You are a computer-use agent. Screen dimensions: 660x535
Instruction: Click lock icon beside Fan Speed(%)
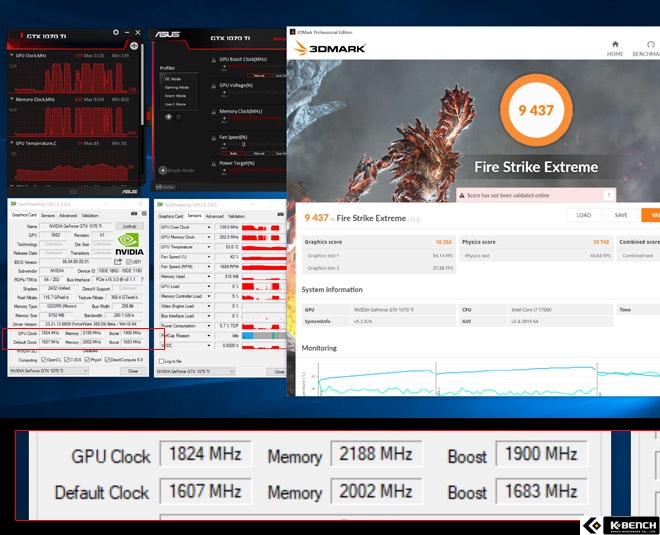coord(214,138)
